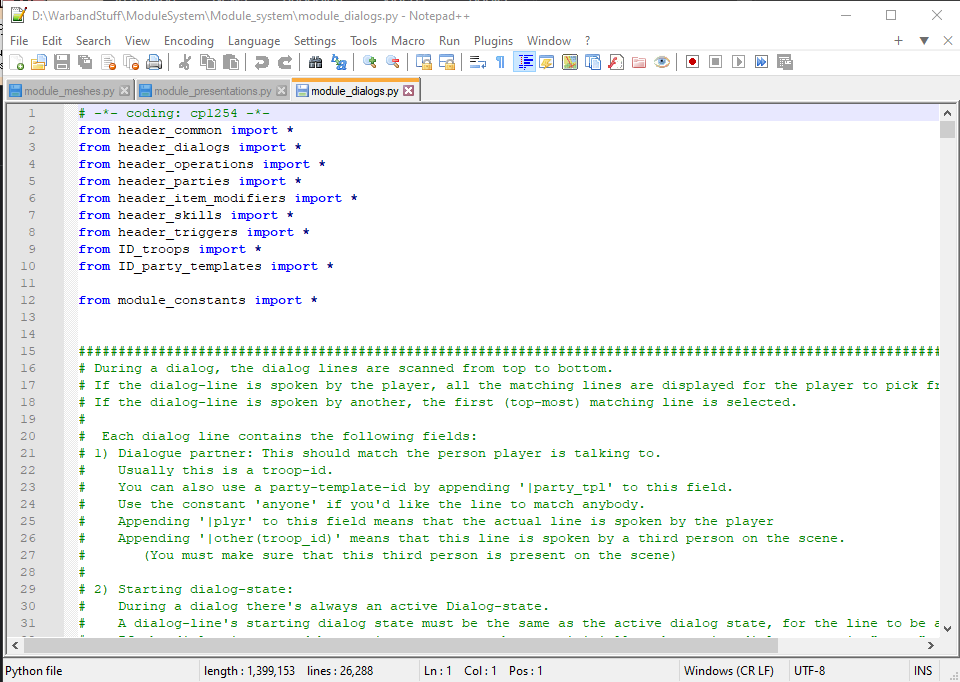The height and width of the screenshot is (682, 960).
Task: Open the tab list dropdown triangle
Action: point(924,40)
